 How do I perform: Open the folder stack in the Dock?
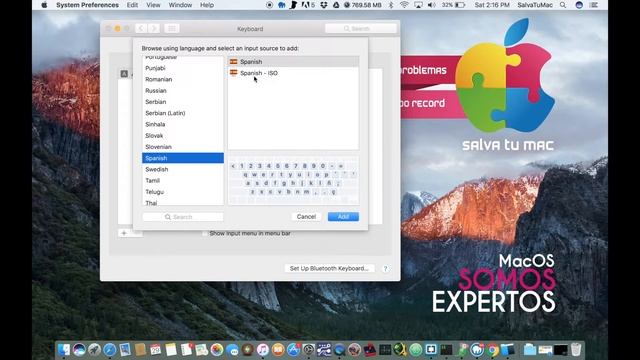[x=530, y=350]
